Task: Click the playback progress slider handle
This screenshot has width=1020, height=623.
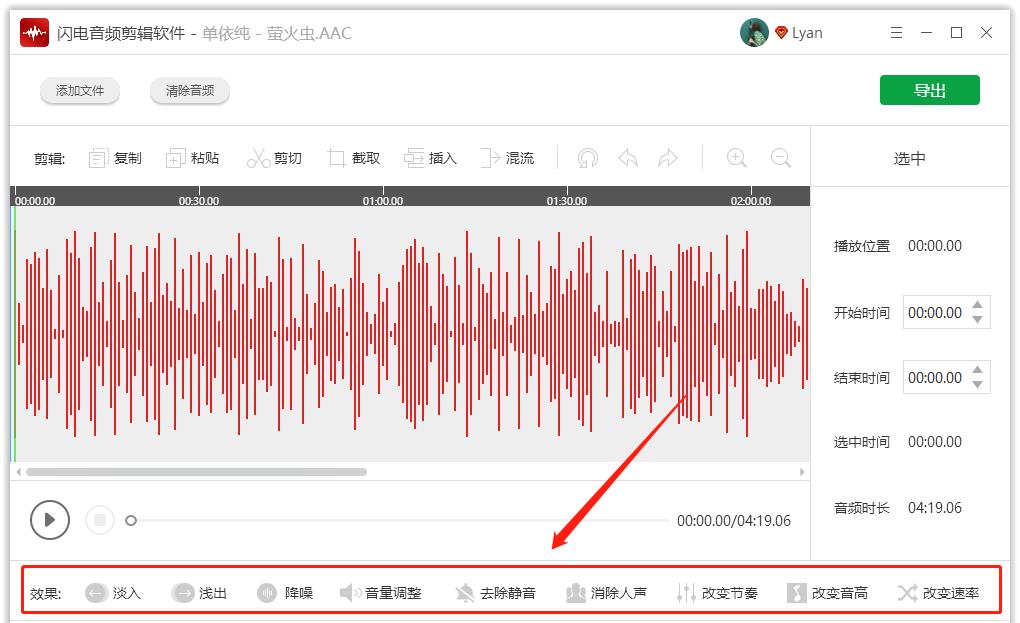Action: click(x=130, y=520)
